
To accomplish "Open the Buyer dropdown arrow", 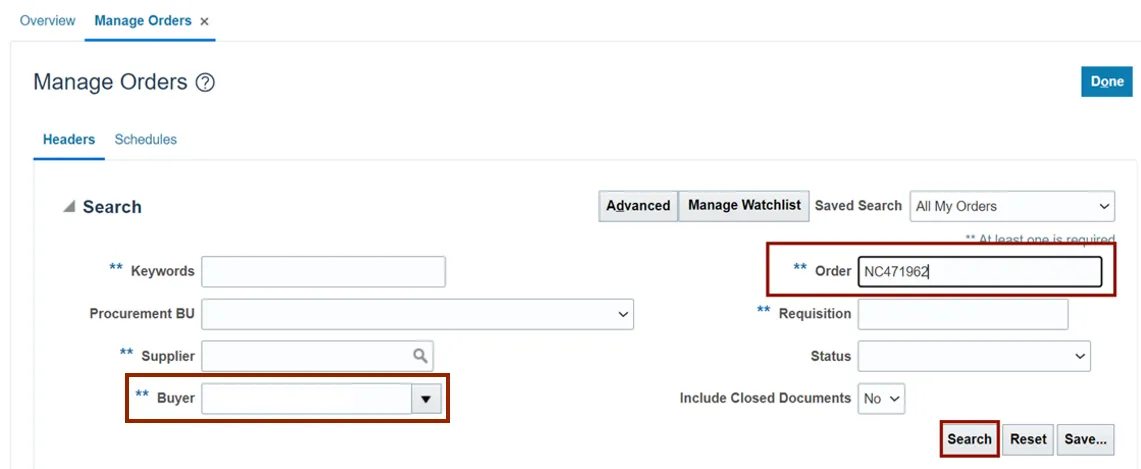I will pyautogui.click(x=426, y=399).
